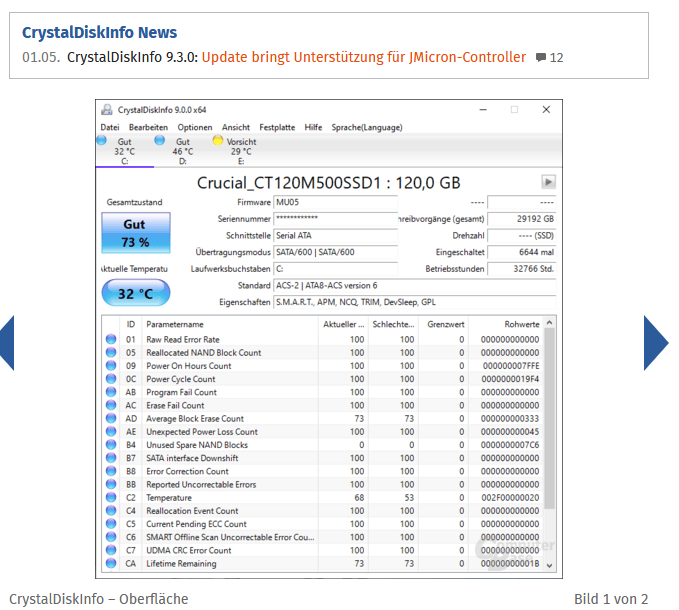The image size is (679, 610).
Task: Go to the next gallery image arrow
Action: tap(656, 343)
